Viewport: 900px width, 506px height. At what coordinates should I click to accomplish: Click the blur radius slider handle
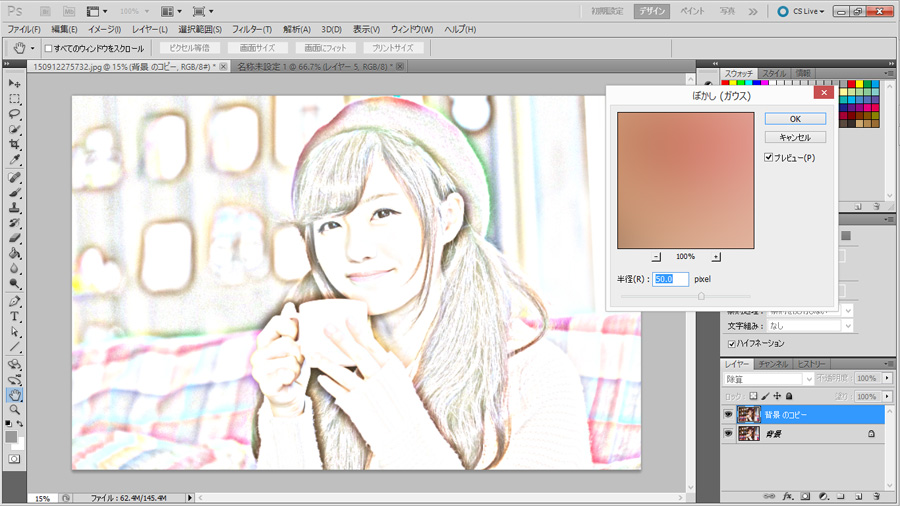(701, 296)
